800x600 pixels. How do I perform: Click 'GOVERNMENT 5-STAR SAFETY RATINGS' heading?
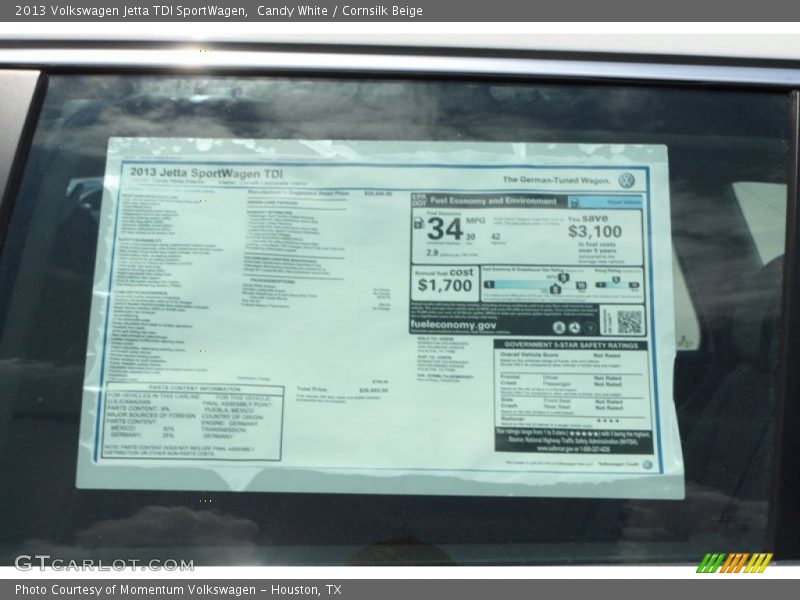tap(571, 345)
